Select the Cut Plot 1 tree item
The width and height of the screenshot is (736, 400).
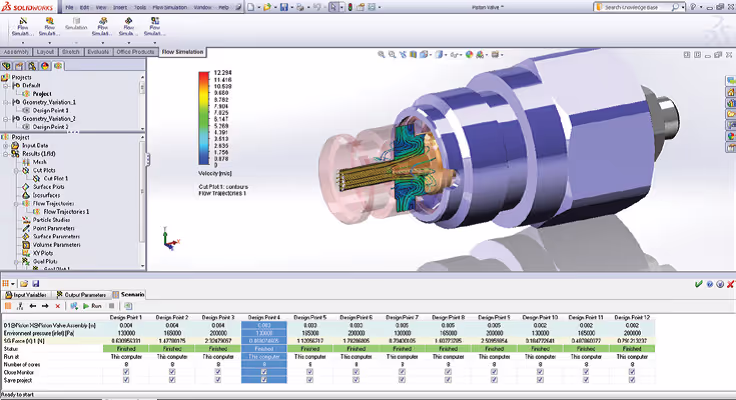[55, 178]
